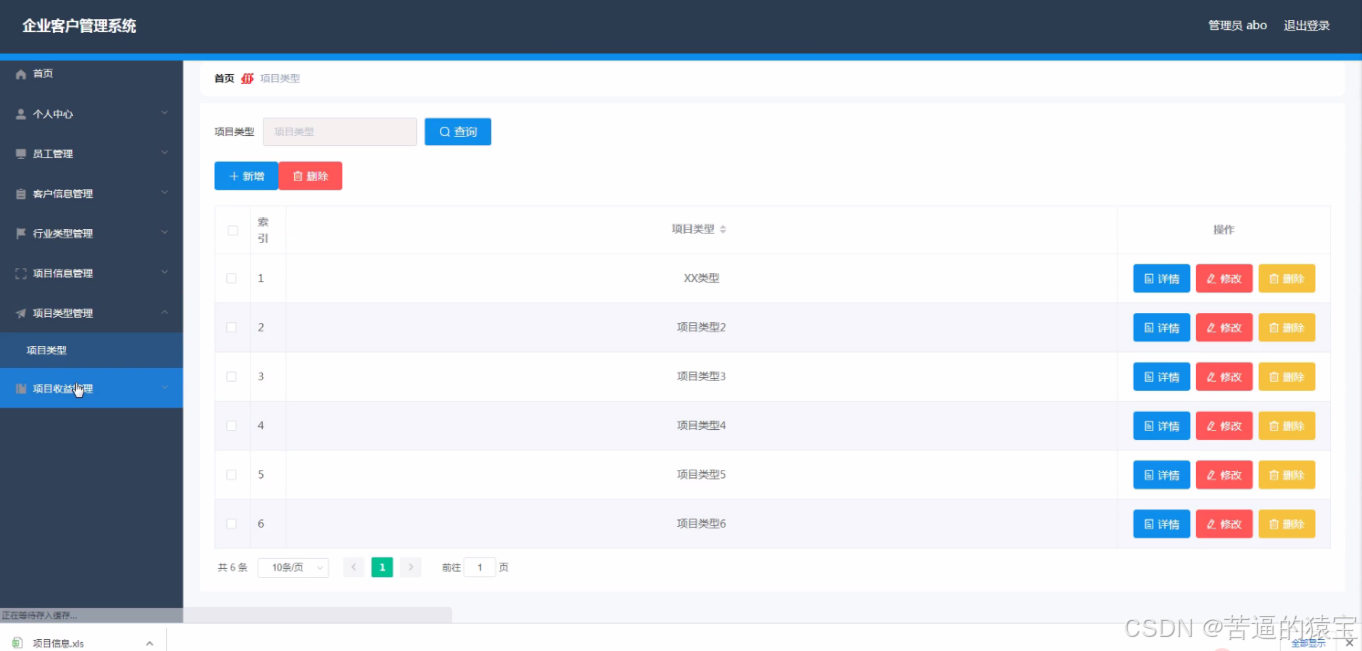Screen dimensions: 1362x651
Task: Click the home icon beside 首页 in sidebar
Action: pos(21,74)
